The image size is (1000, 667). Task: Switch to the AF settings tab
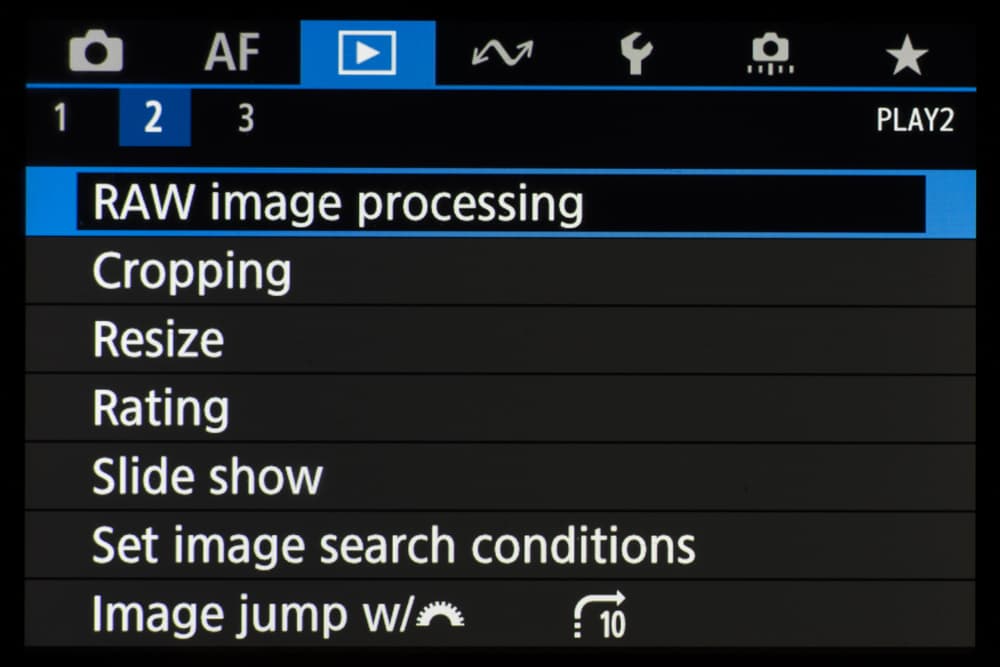pos(233,53)
